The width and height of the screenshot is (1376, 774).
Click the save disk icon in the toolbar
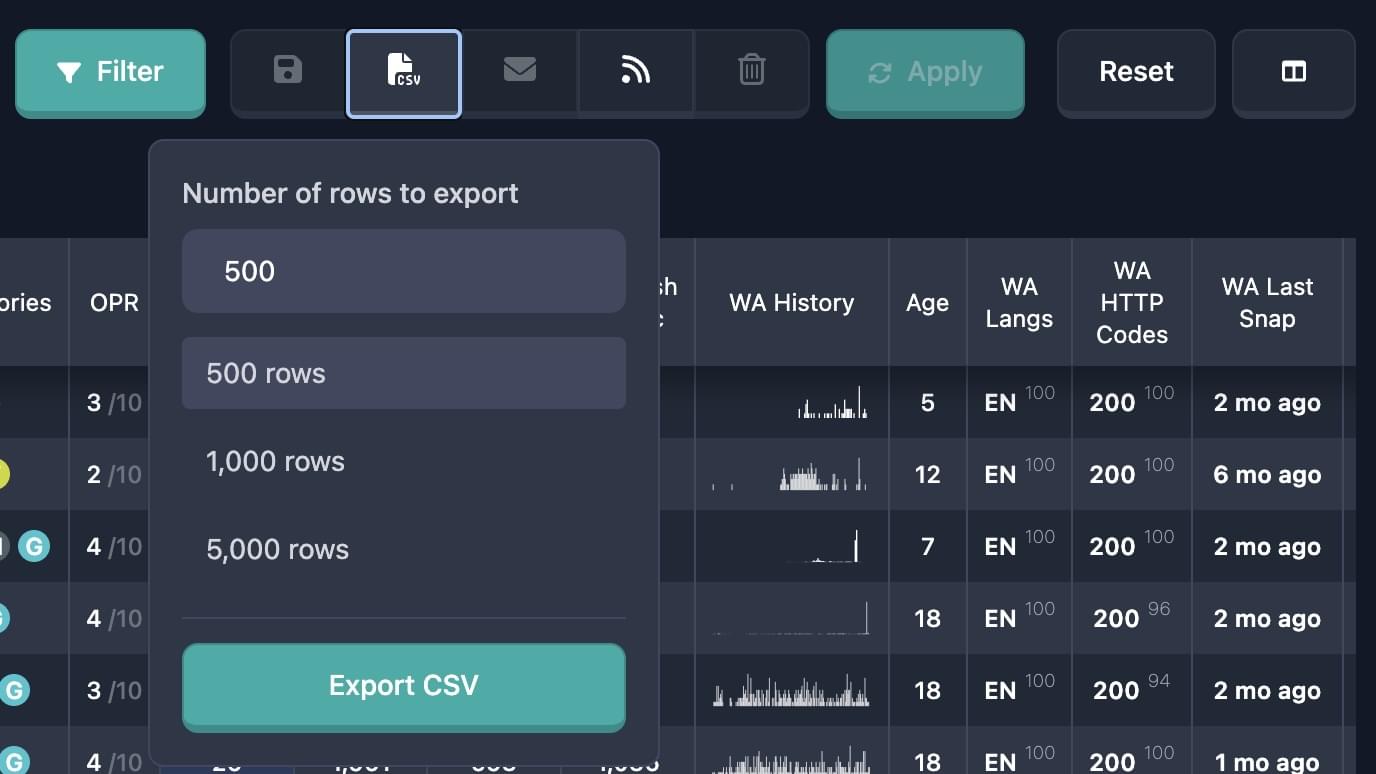pyautogui.click(x=288, y=71)
